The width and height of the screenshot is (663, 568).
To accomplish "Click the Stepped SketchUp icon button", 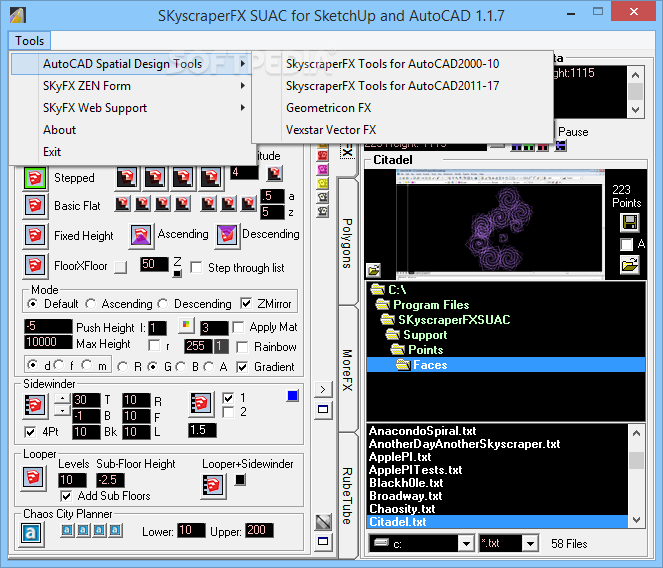I will (x=35, y=178).
